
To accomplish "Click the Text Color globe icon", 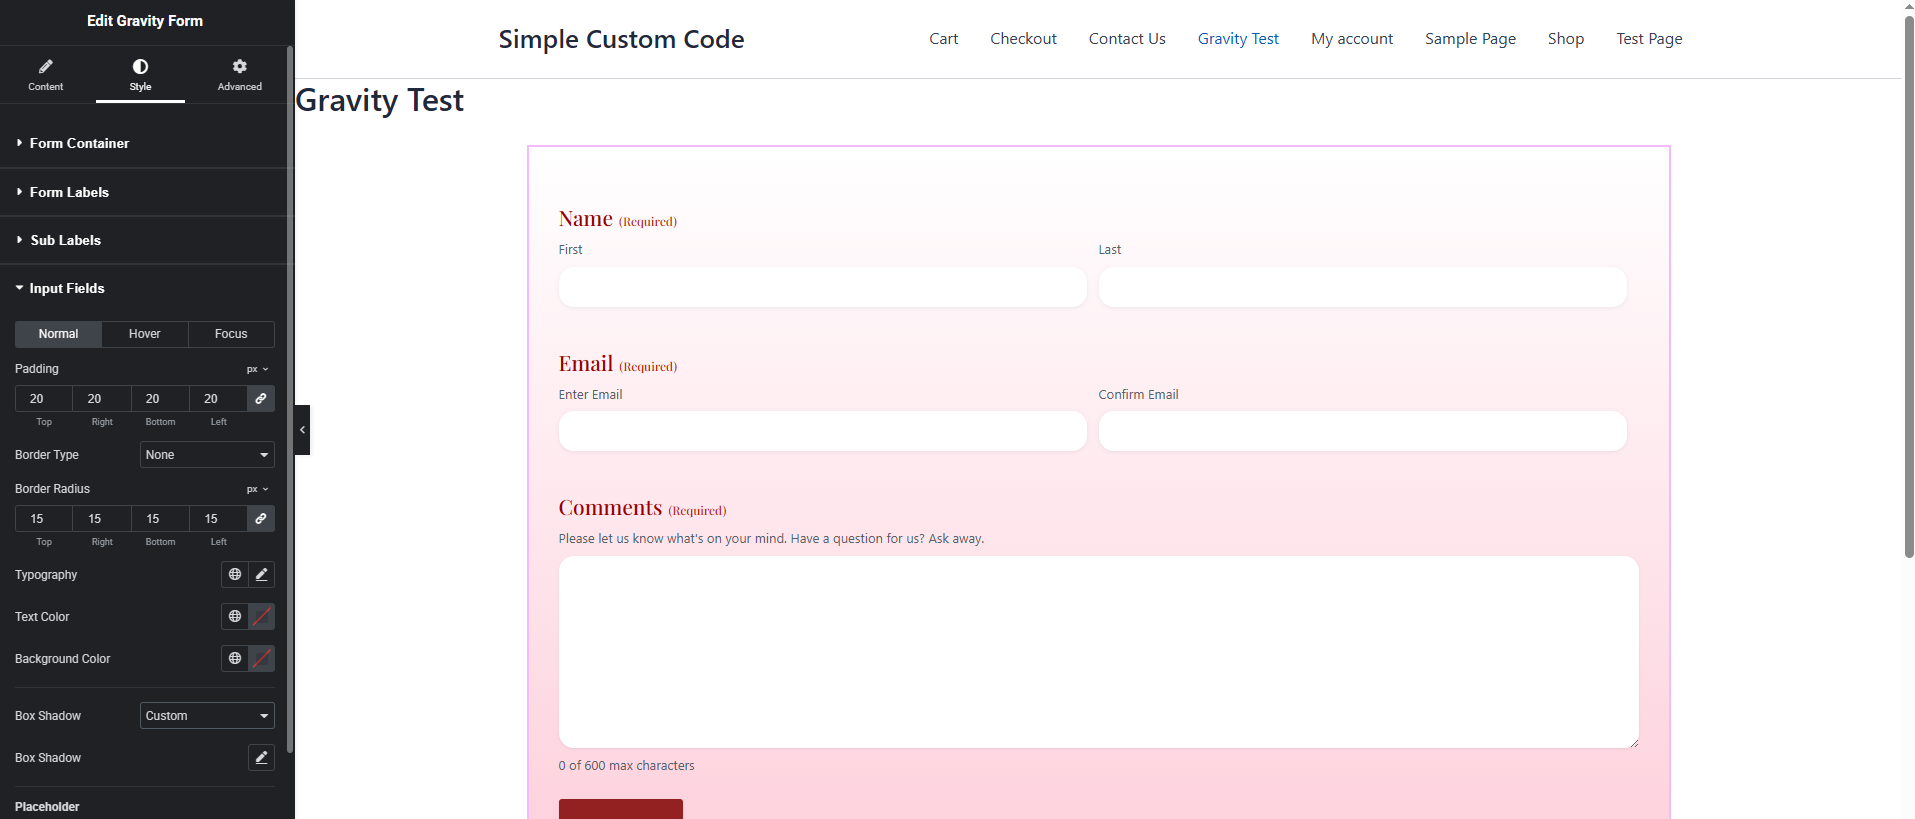I will 235,617.
